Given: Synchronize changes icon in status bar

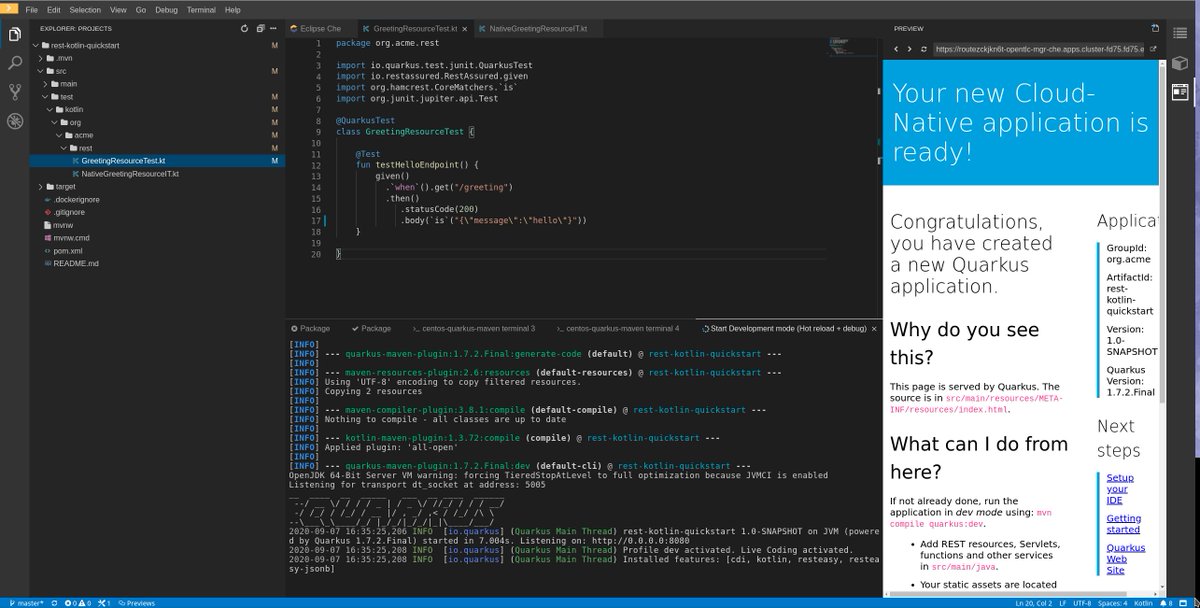Looking at the screenshot, I should coord(52,603).
